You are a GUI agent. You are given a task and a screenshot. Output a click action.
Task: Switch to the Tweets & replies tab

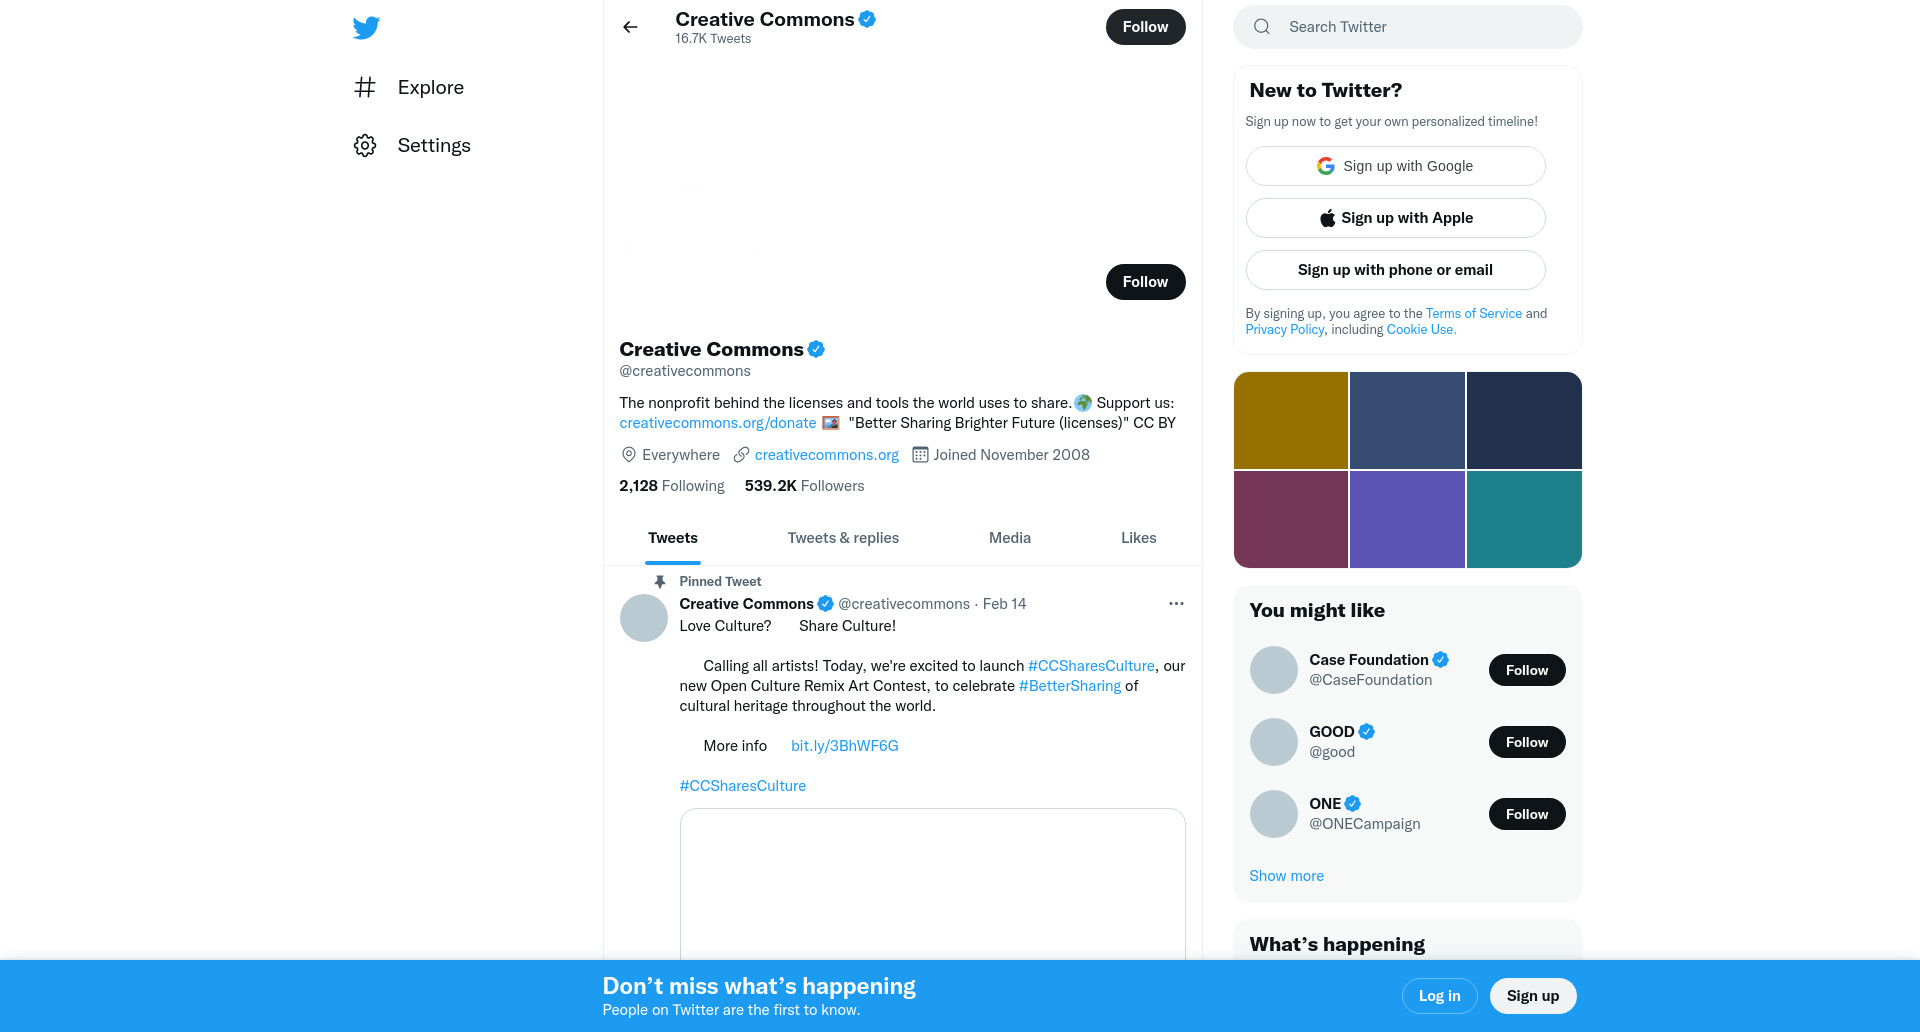coord(843,538)
